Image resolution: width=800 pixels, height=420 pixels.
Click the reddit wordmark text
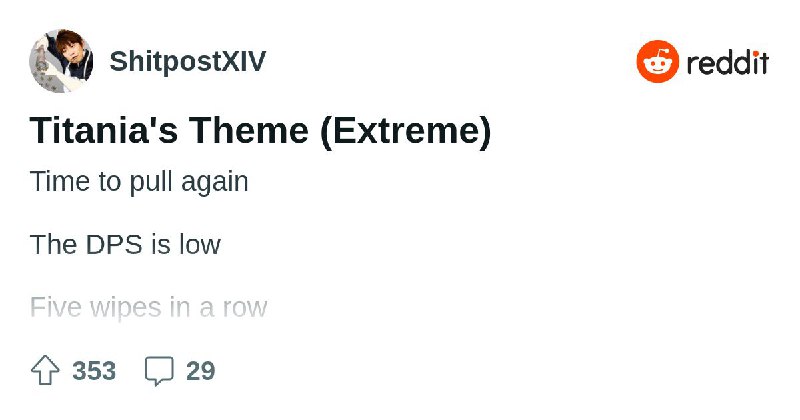(x=727, y=62)
